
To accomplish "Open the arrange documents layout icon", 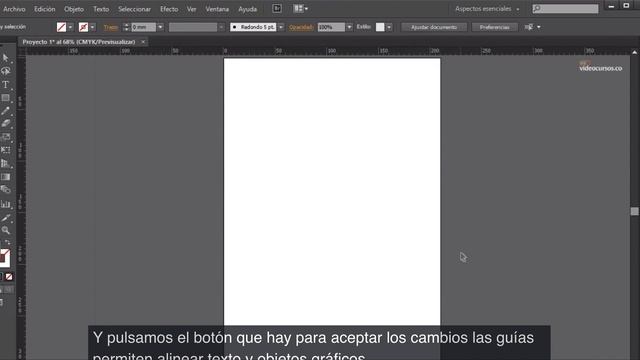I will click(x=301, y=9).
